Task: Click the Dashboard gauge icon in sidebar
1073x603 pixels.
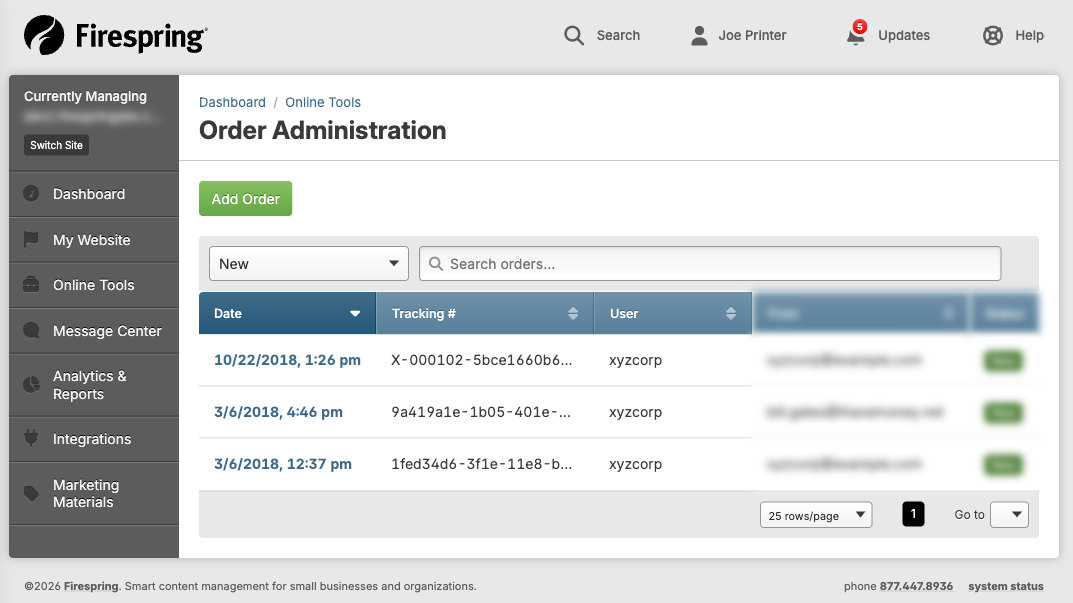Action: tap(31, 194)
